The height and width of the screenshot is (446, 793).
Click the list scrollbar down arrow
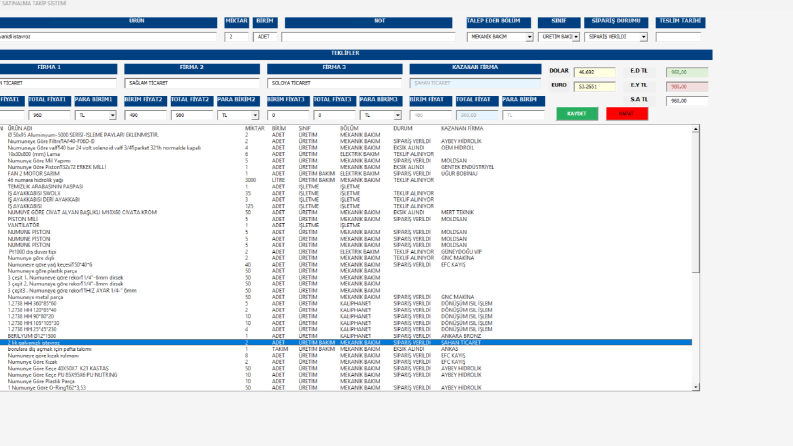pos(696,387)
